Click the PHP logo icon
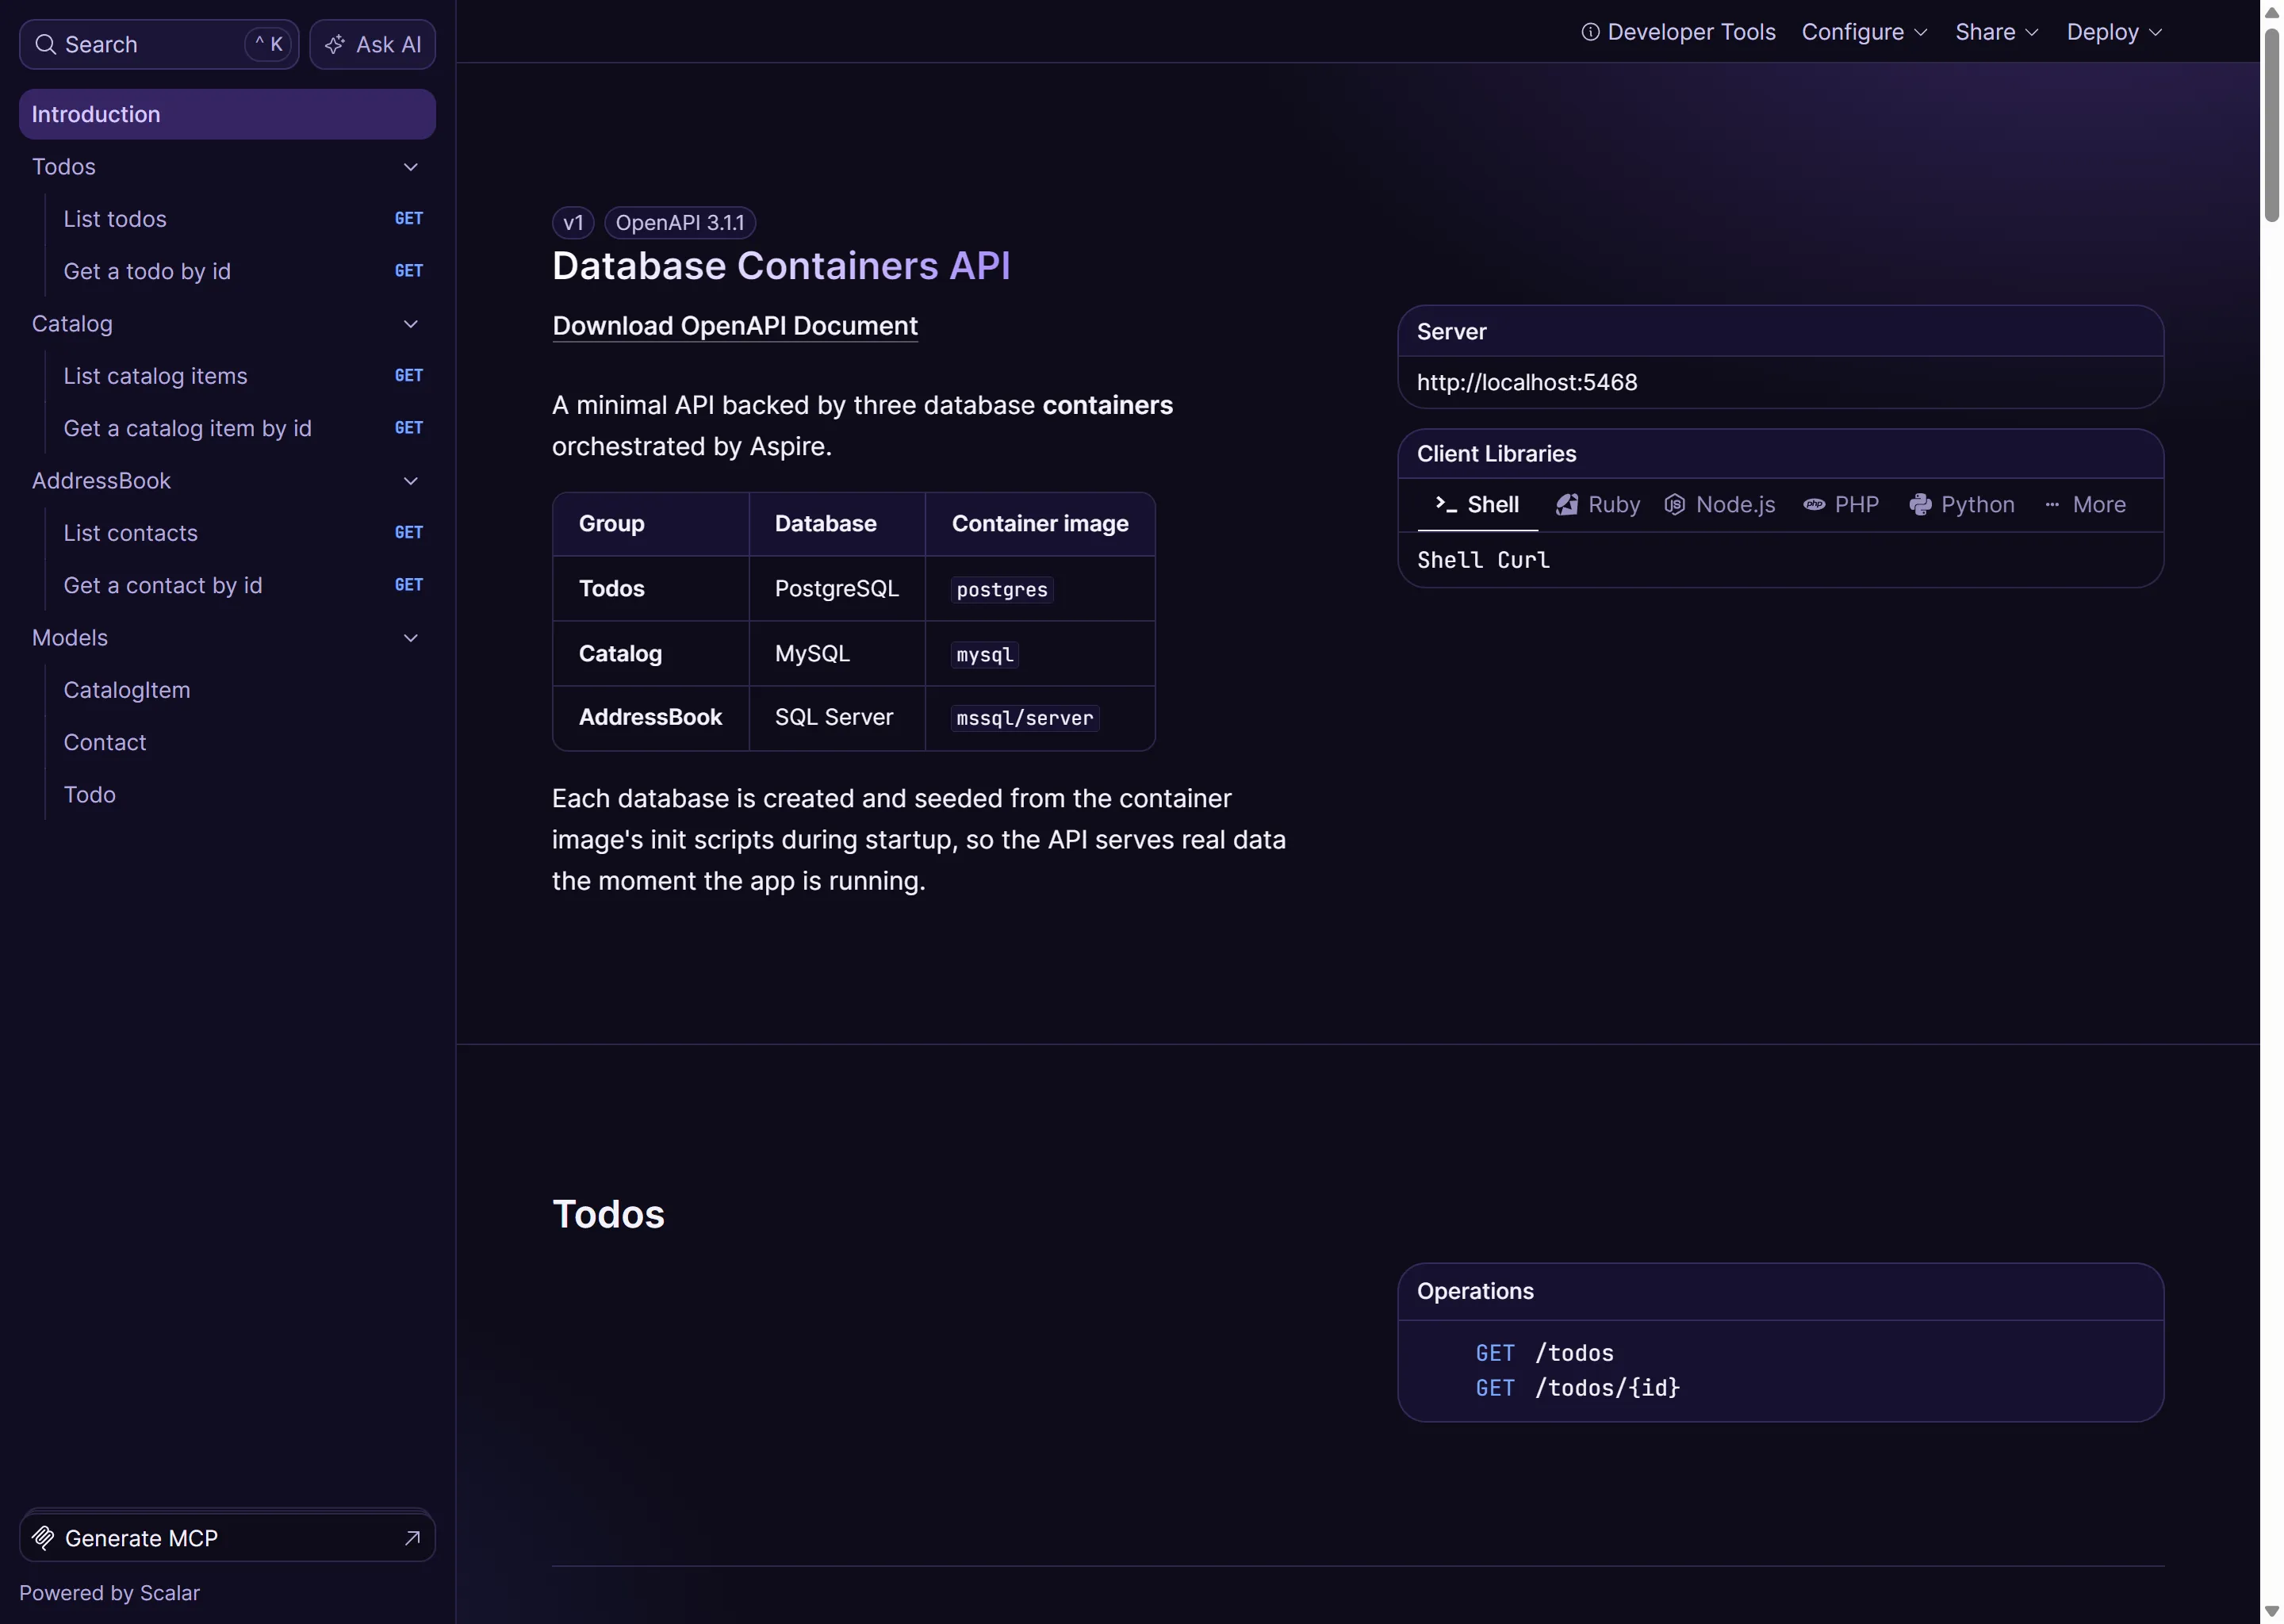 [x=1814, y=505]
